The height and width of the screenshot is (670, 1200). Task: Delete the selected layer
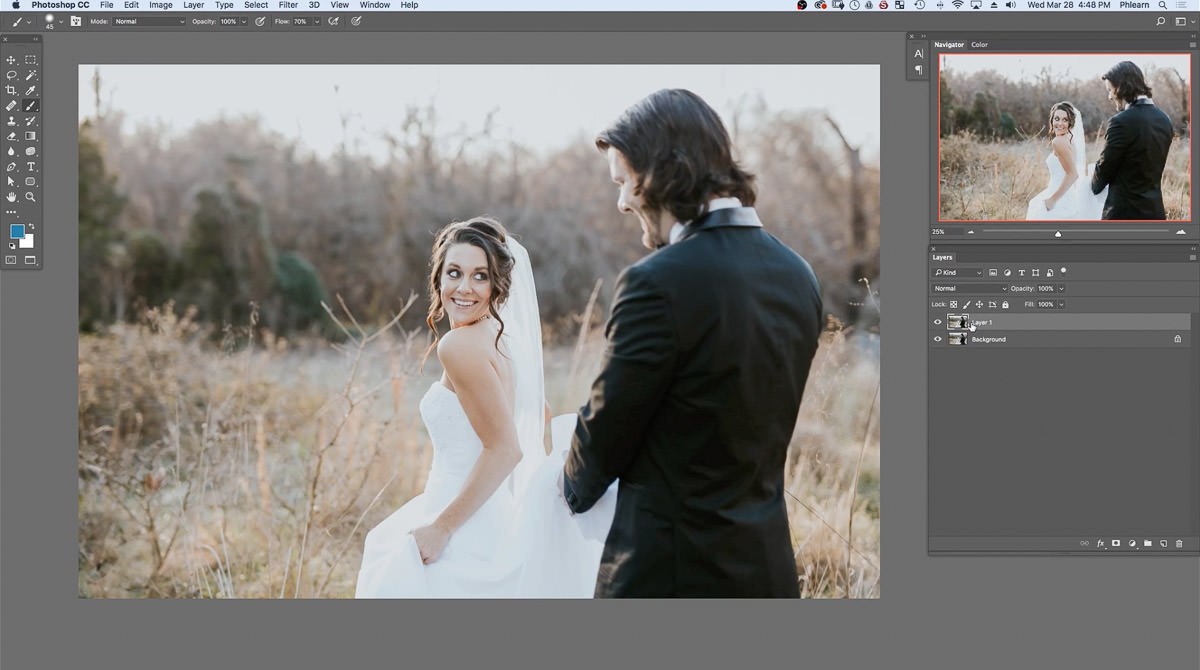tap(1179, 543)
